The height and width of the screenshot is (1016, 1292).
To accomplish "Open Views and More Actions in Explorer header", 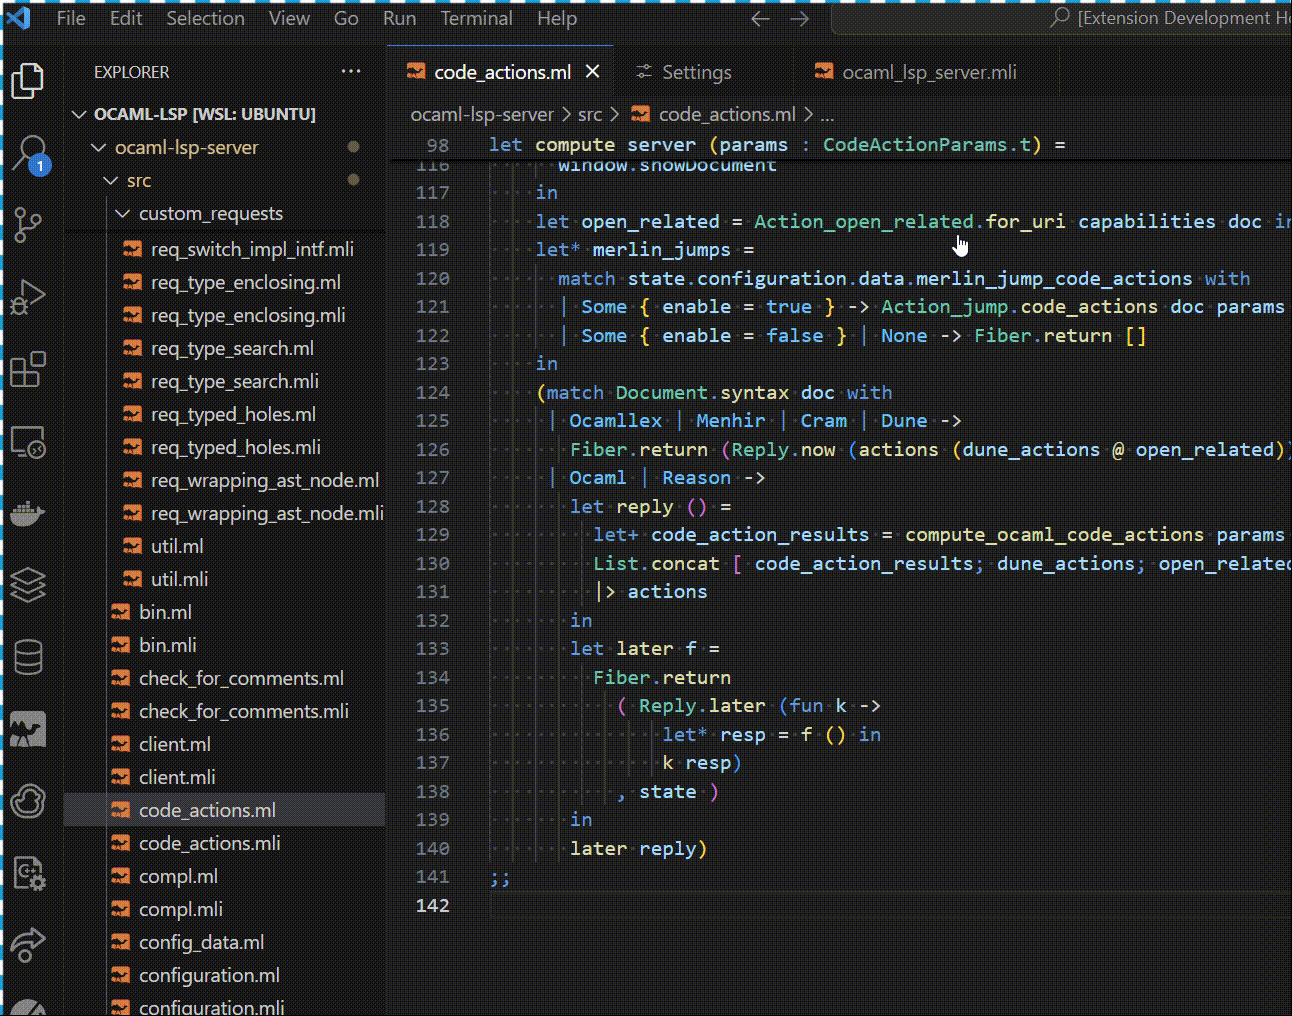I will (x=351, y=71).
